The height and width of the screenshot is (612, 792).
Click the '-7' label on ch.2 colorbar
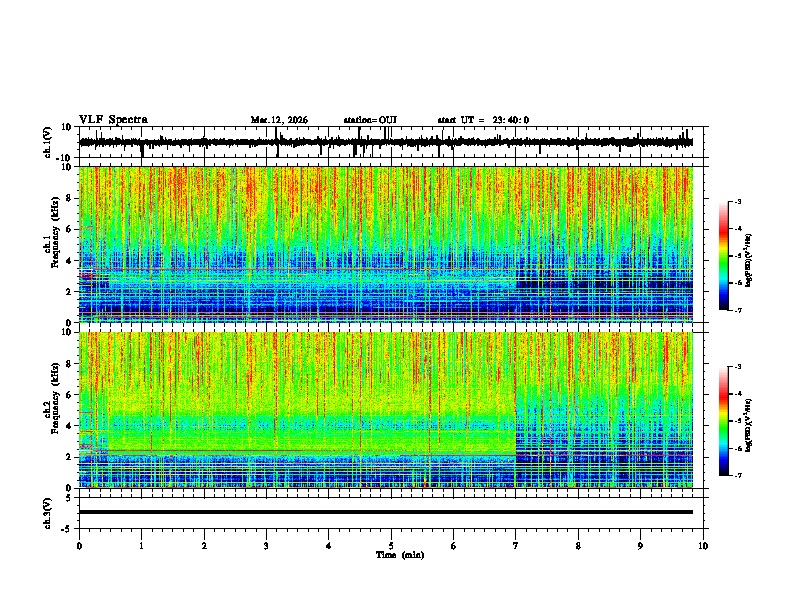[738, 475]
